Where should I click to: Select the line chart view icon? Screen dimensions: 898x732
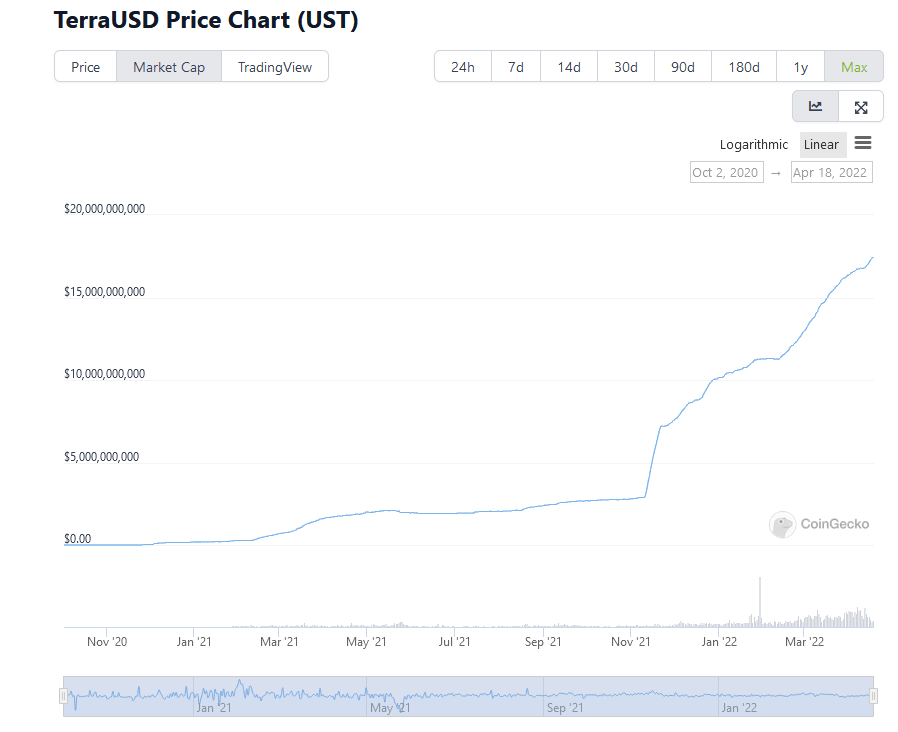pos(815,106)
